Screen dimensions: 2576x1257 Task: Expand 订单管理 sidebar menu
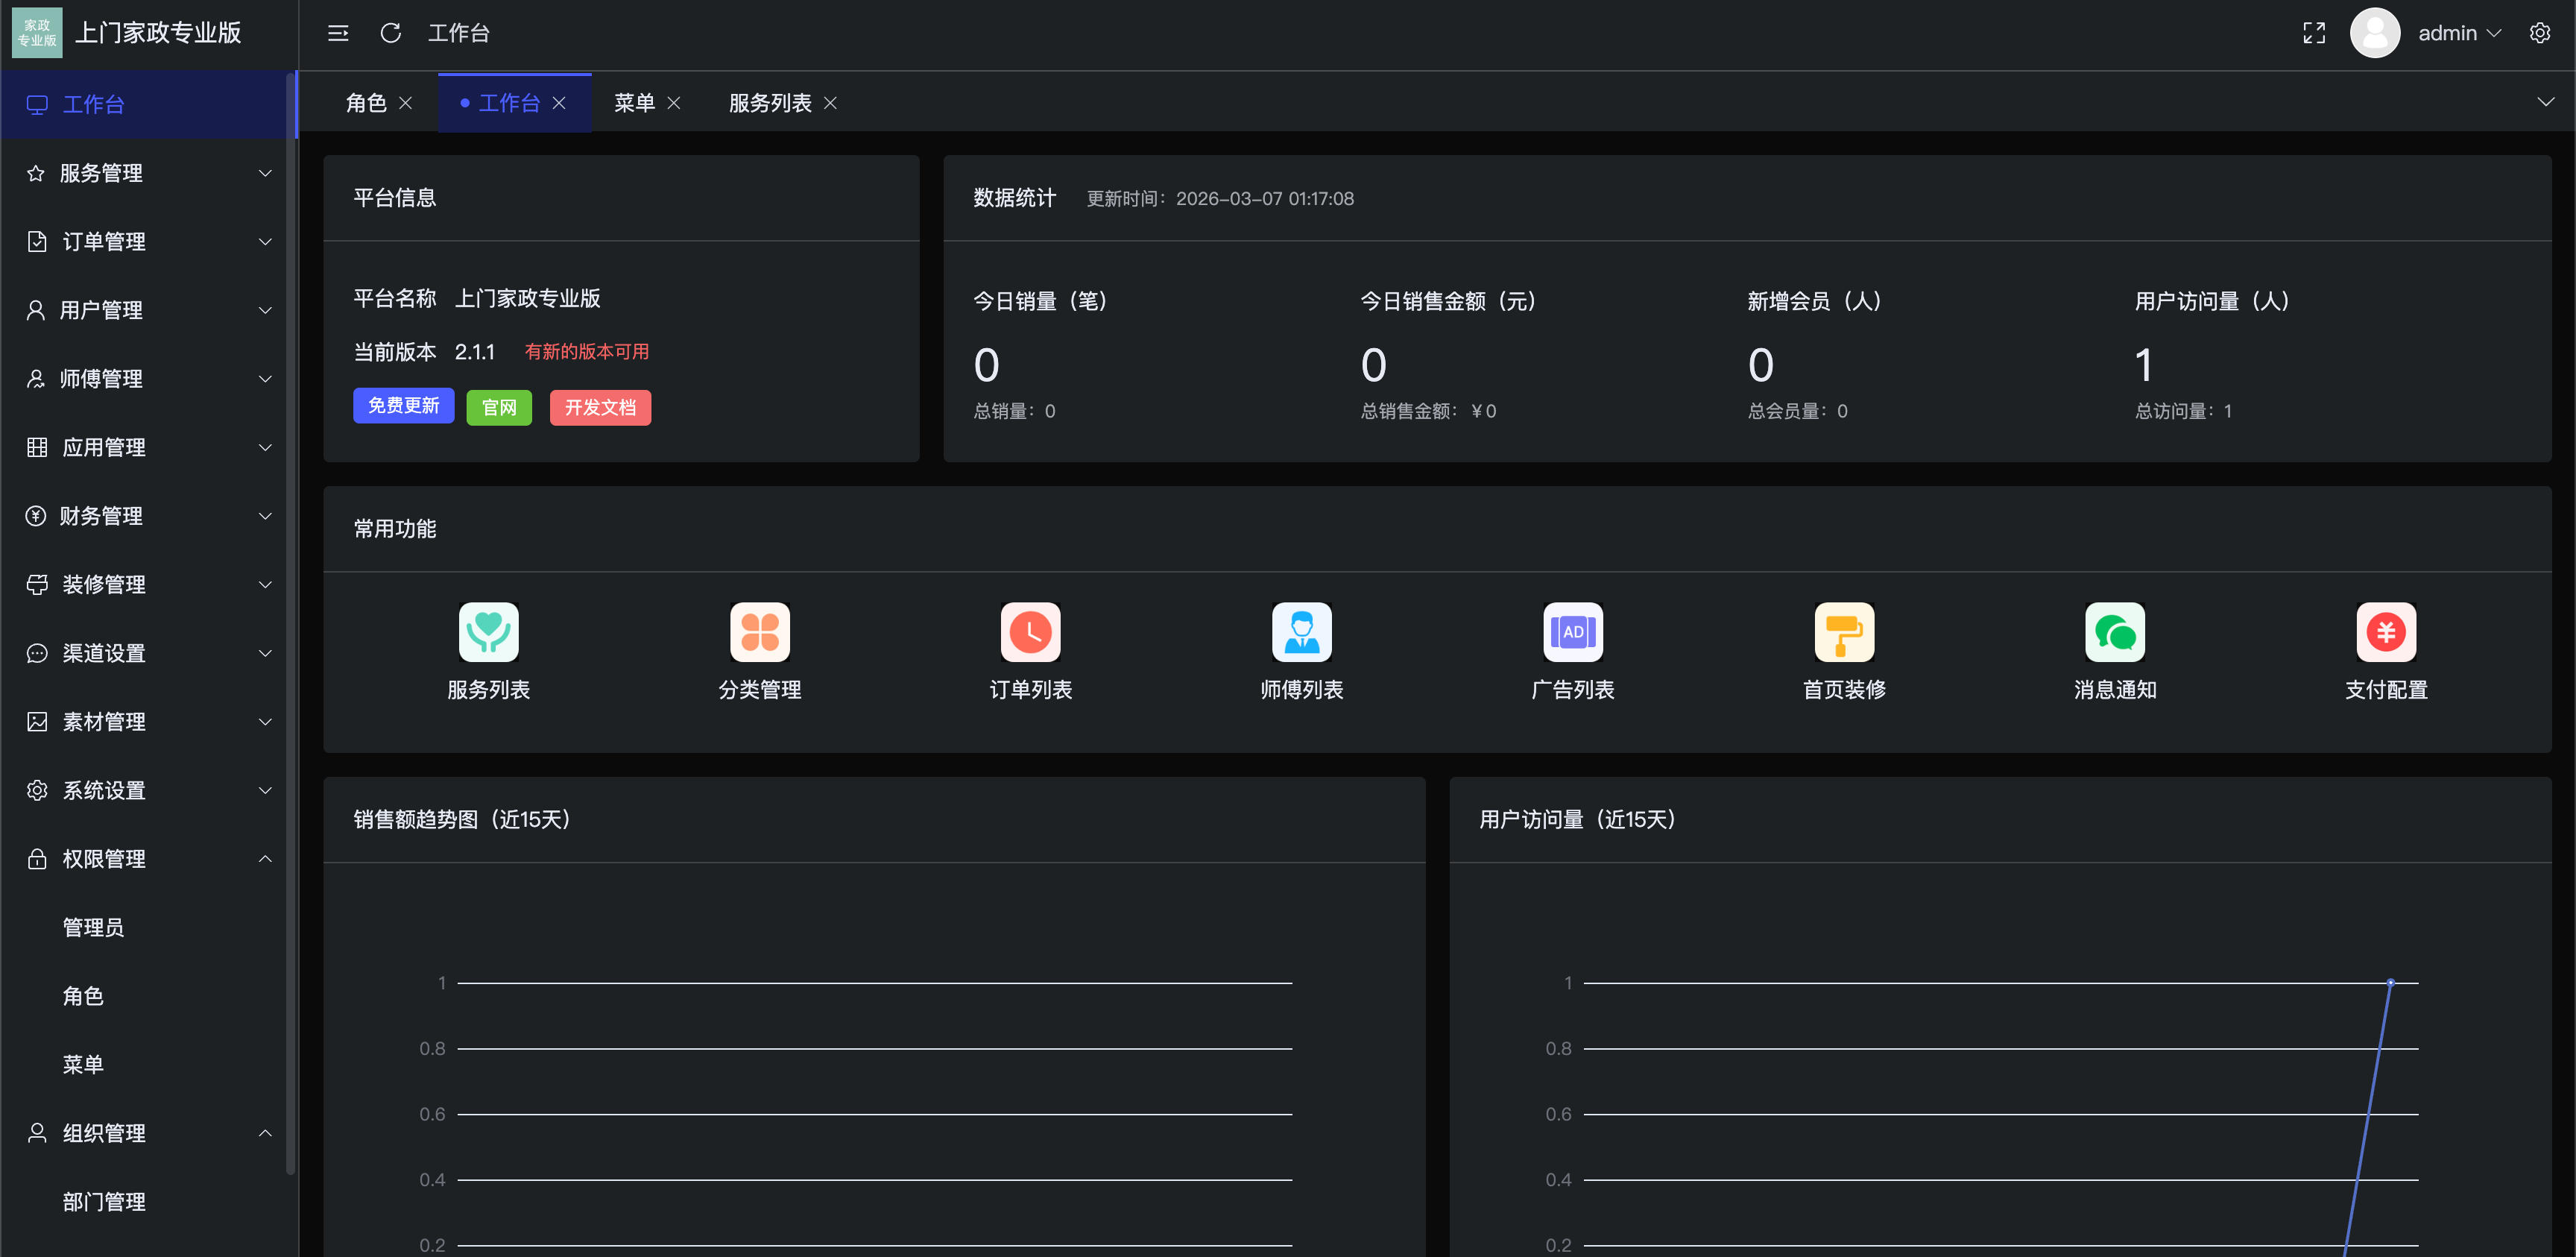click(148, 241)
